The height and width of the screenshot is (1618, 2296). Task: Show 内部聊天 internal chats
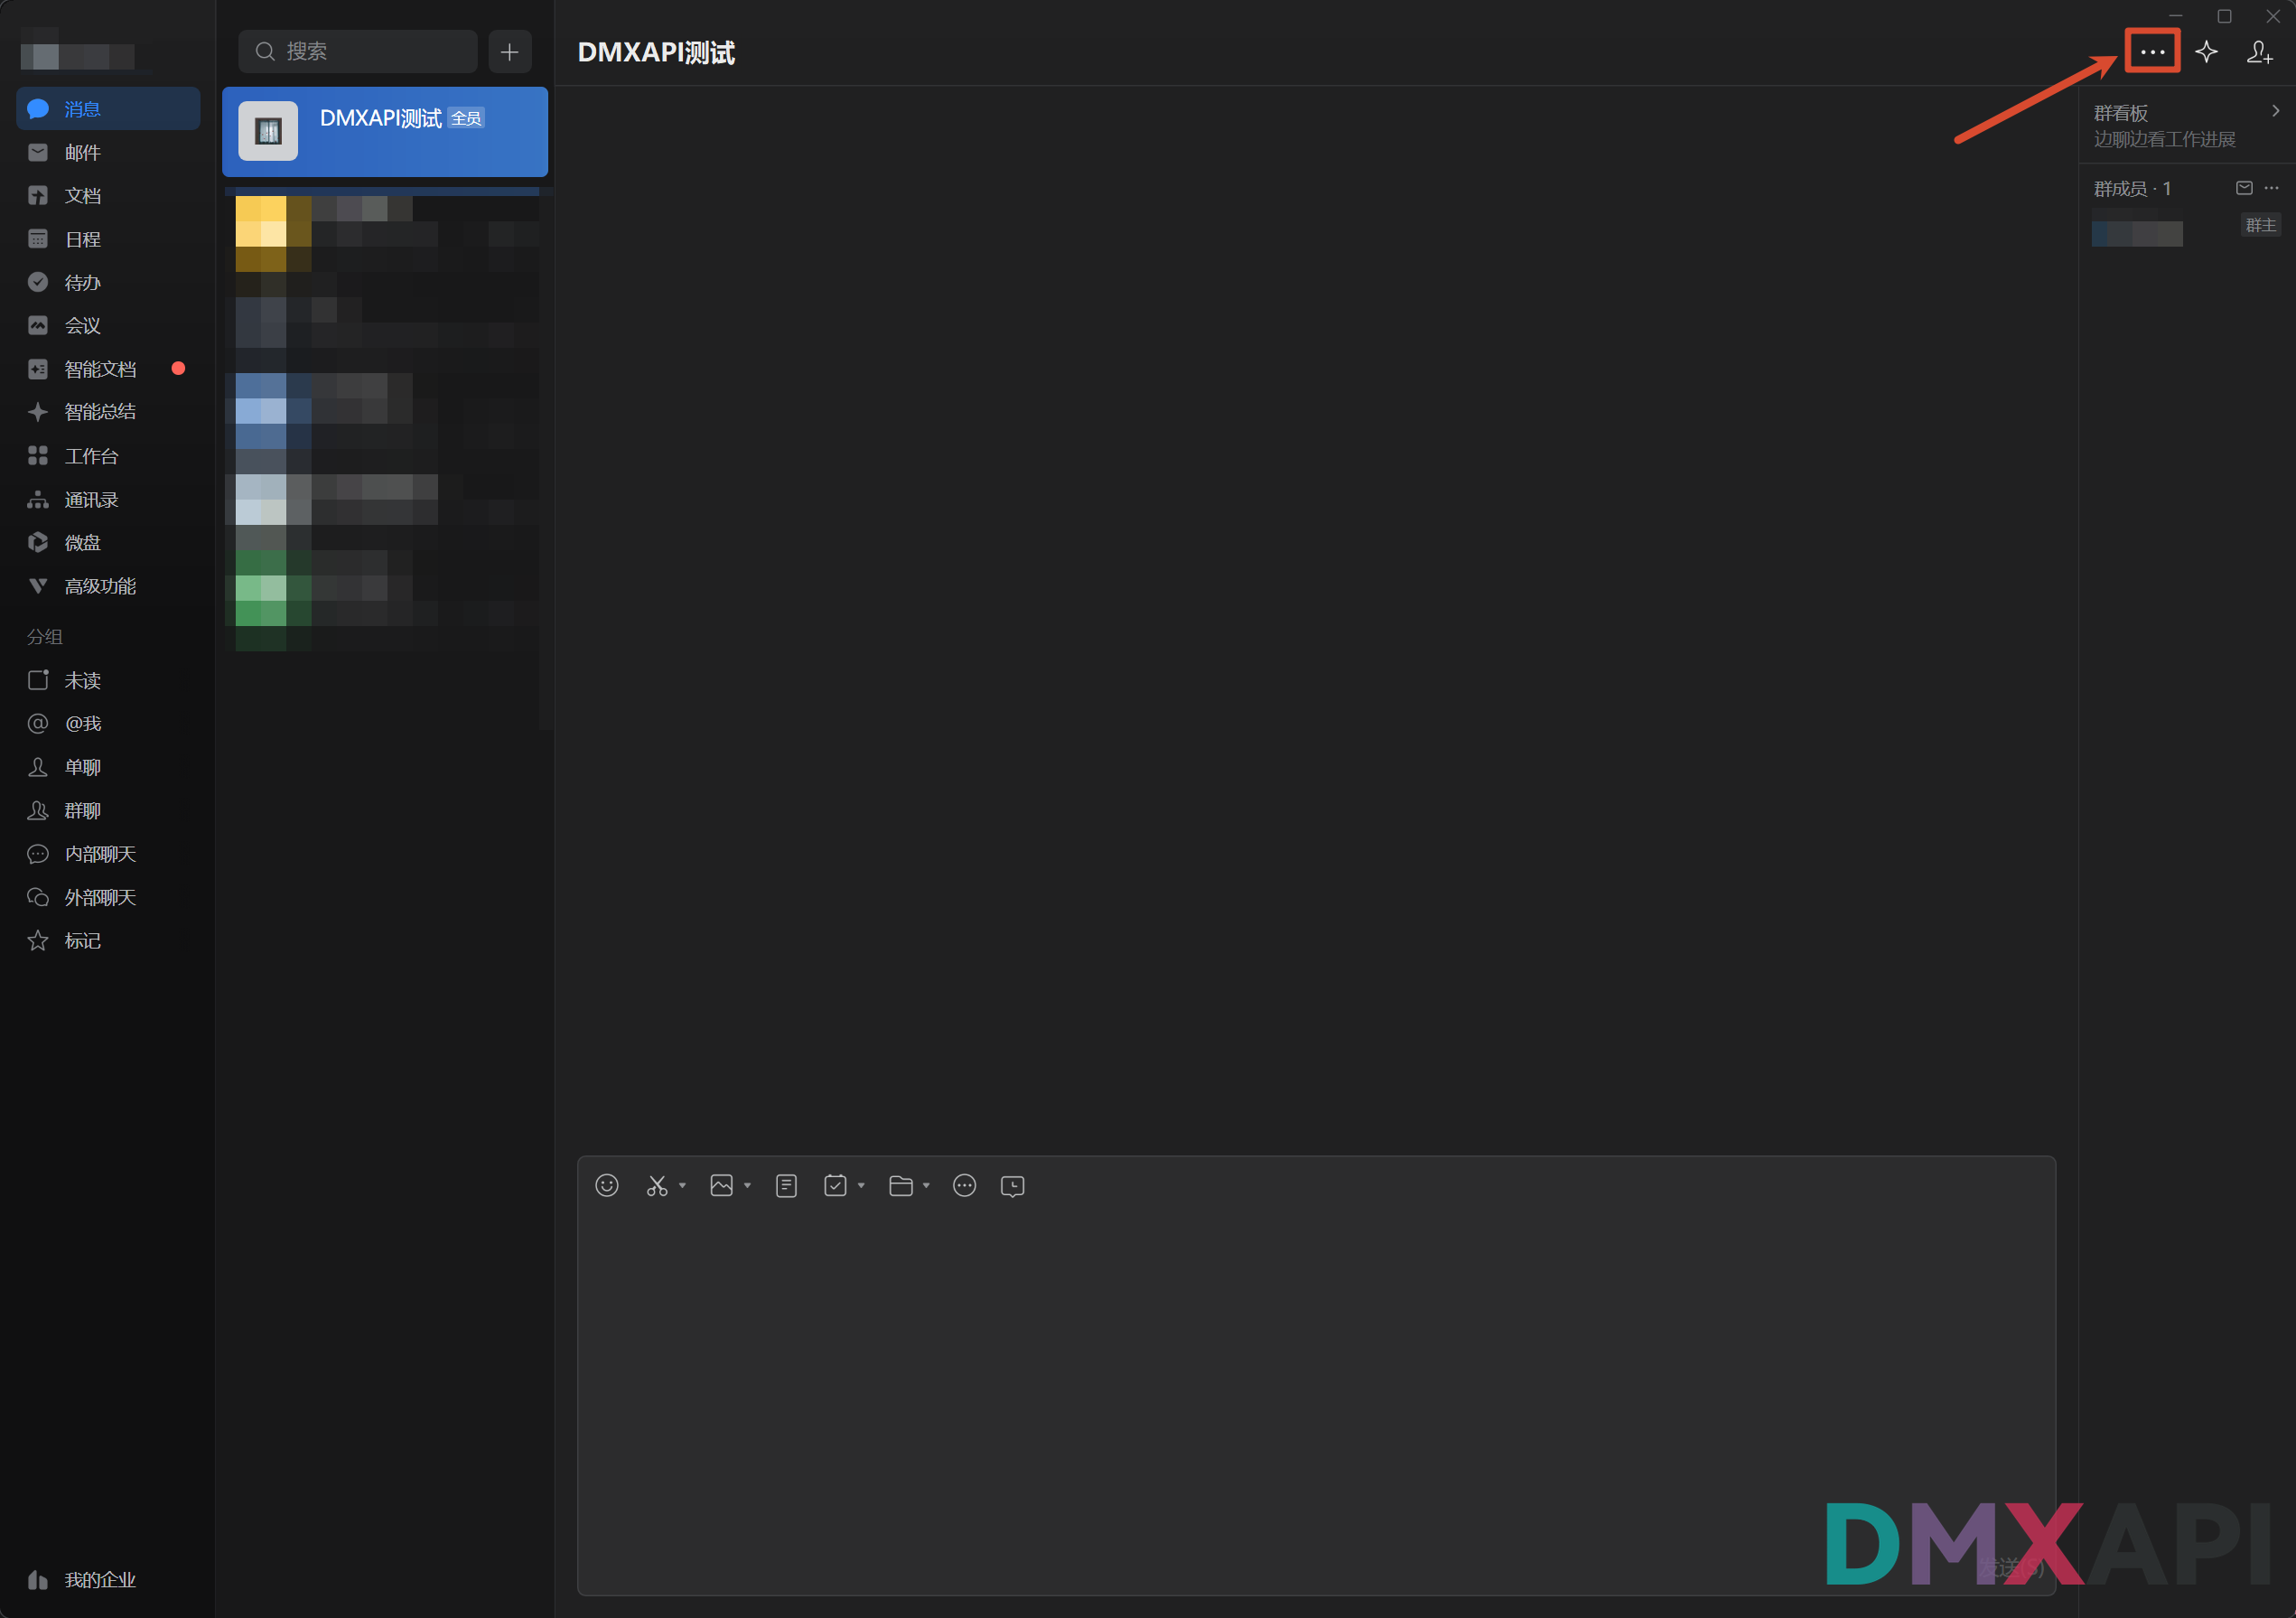pyautogui.click(x=108, y=855)
